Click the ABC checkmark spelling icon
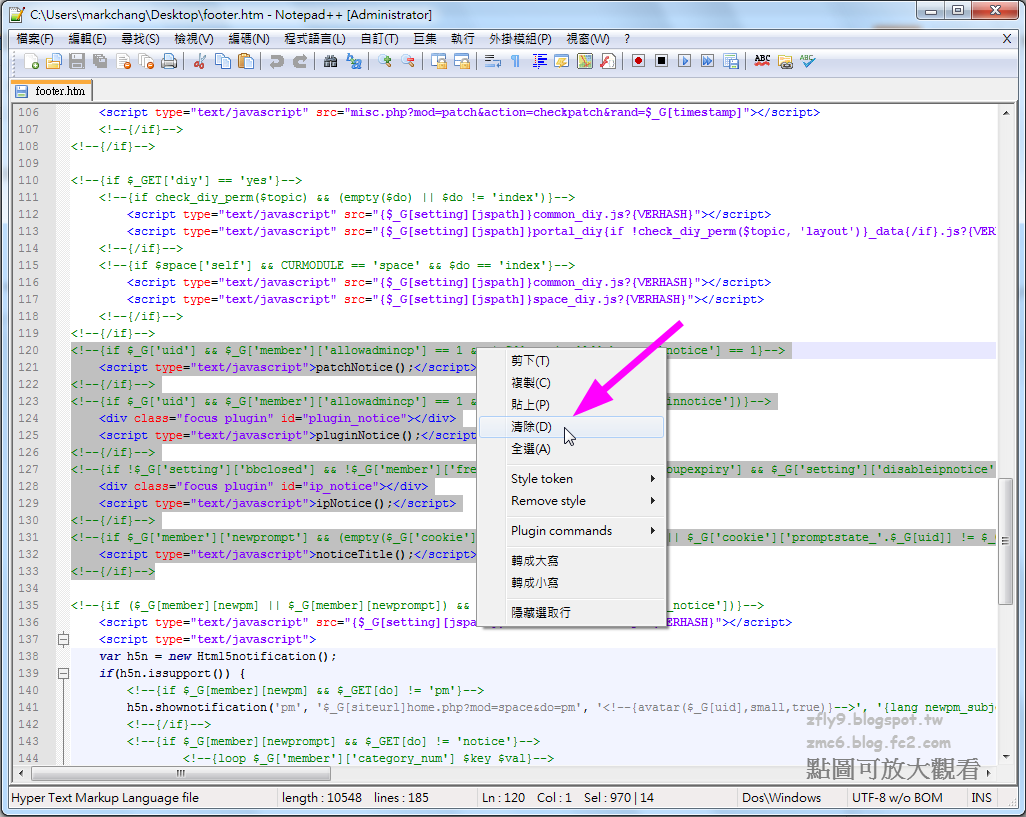This screenshot has height=817, width=1026. coord(808,61)
